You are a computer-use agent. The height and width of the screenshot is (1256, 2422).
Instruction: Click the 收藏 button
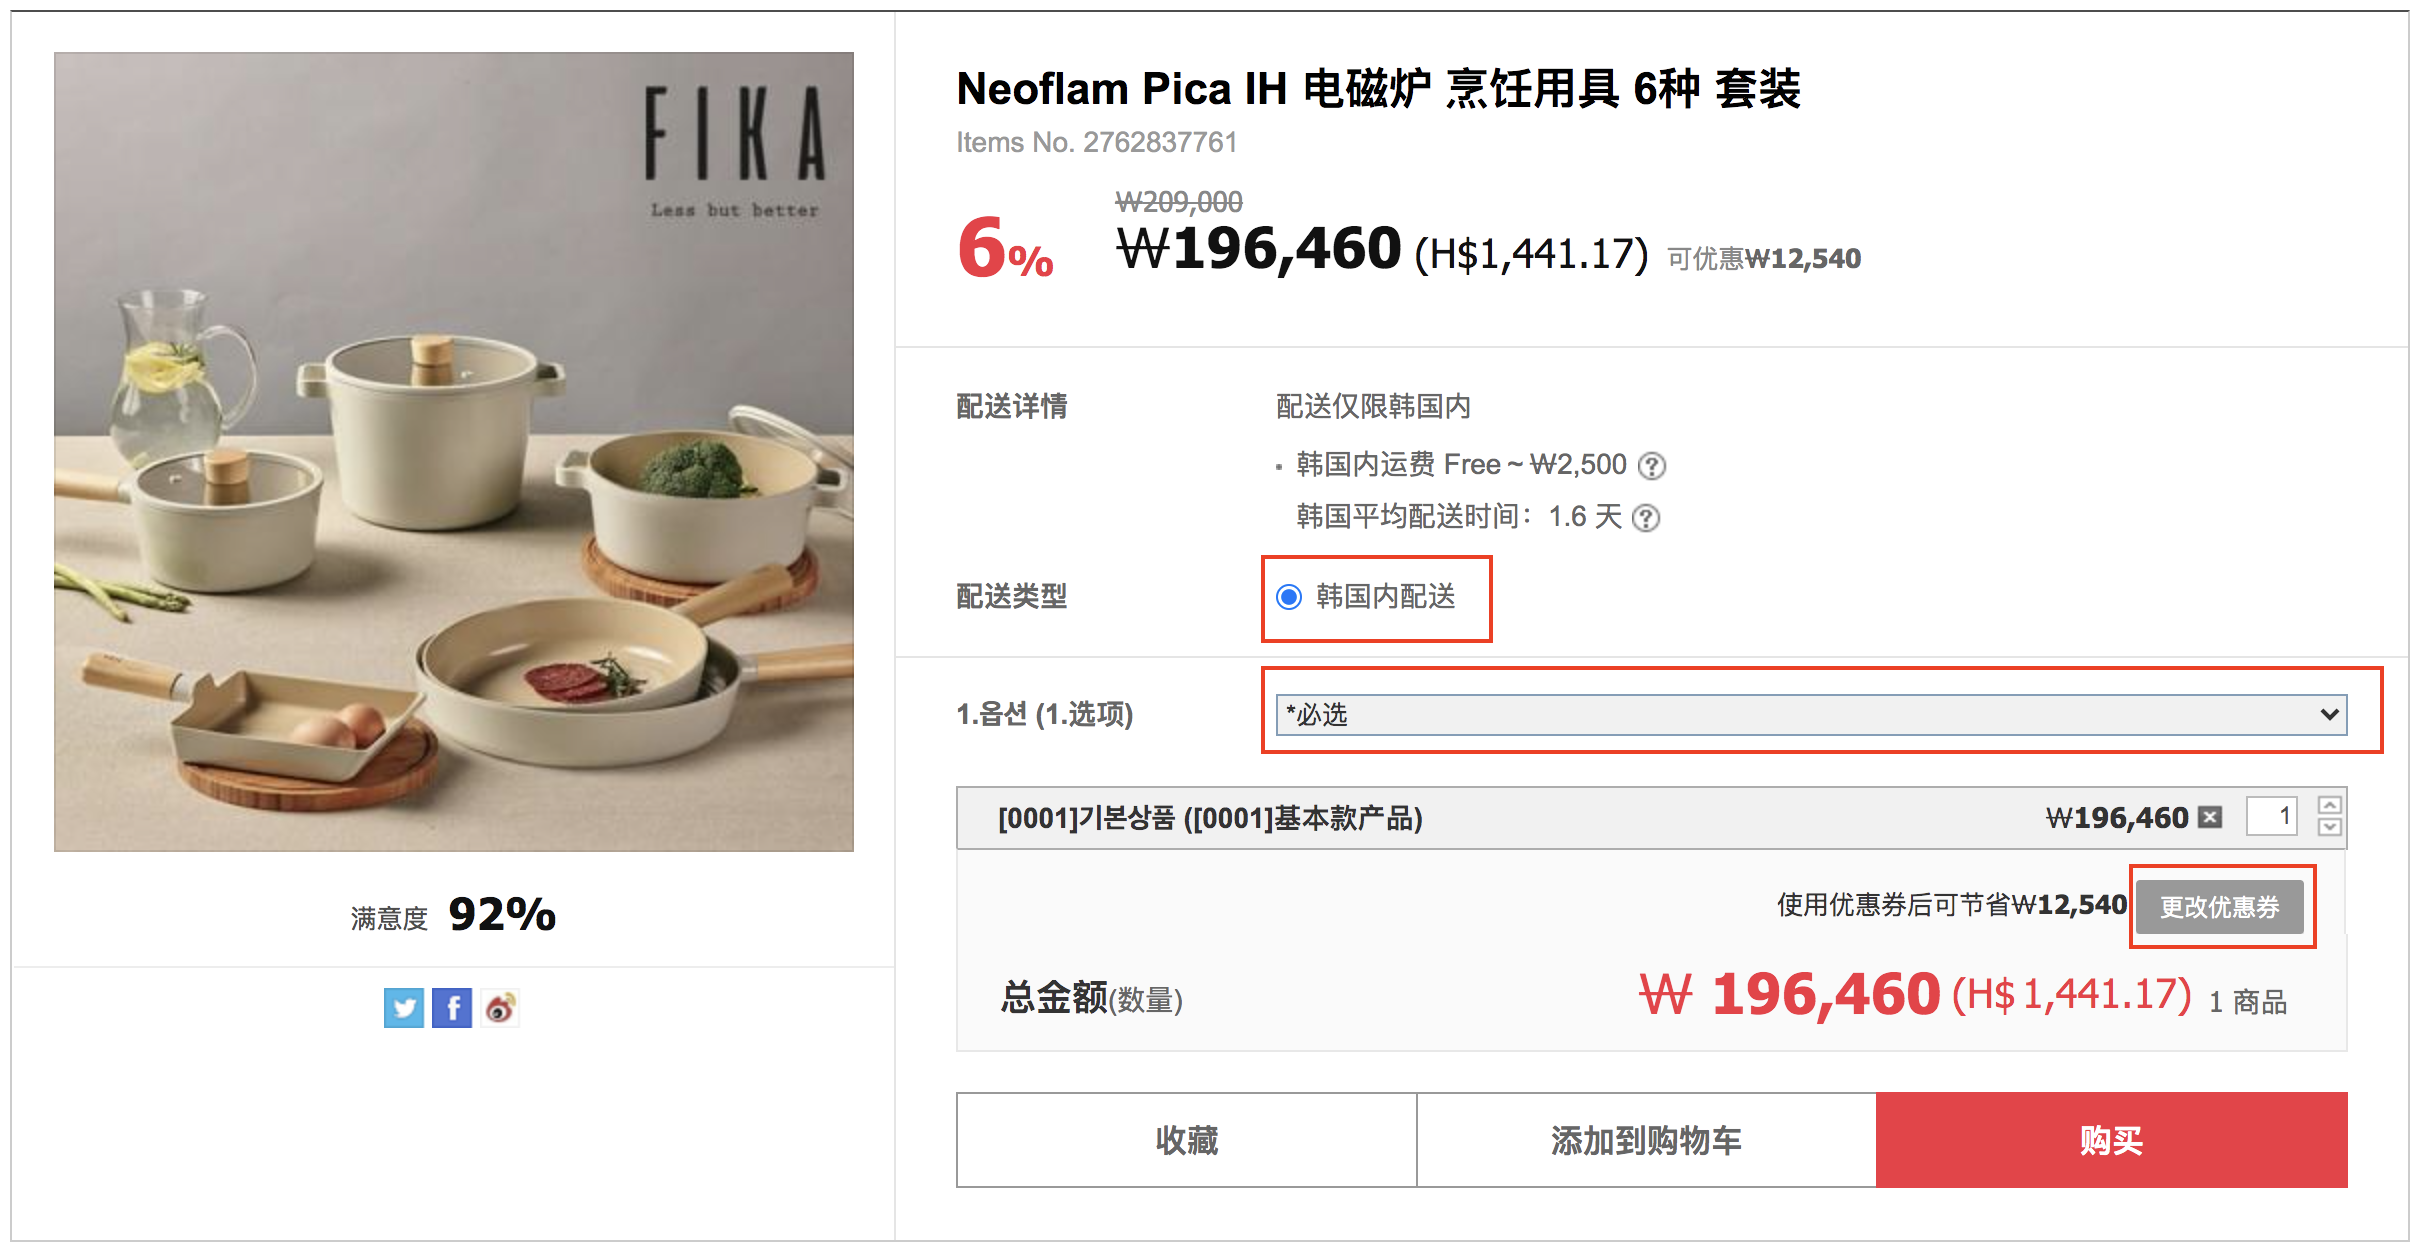coord(1186,1140)
